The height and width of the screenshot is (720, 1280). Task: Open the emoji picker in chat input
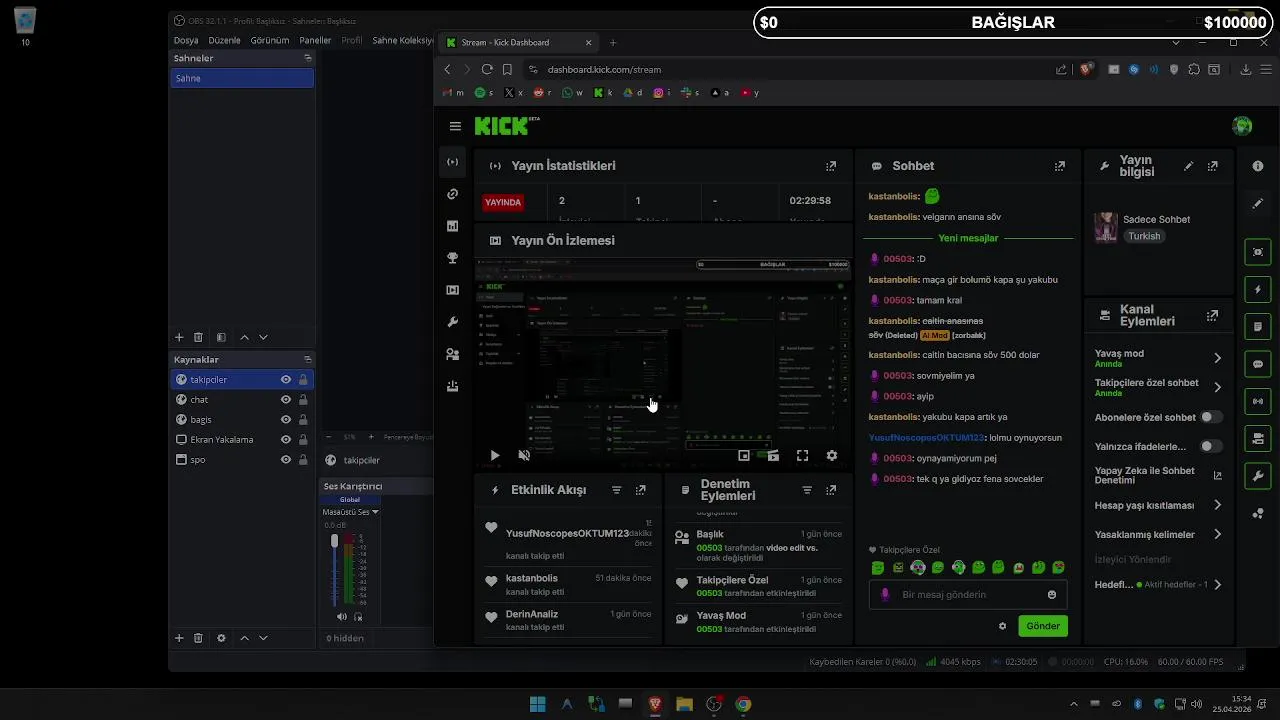pos(1052,595)
